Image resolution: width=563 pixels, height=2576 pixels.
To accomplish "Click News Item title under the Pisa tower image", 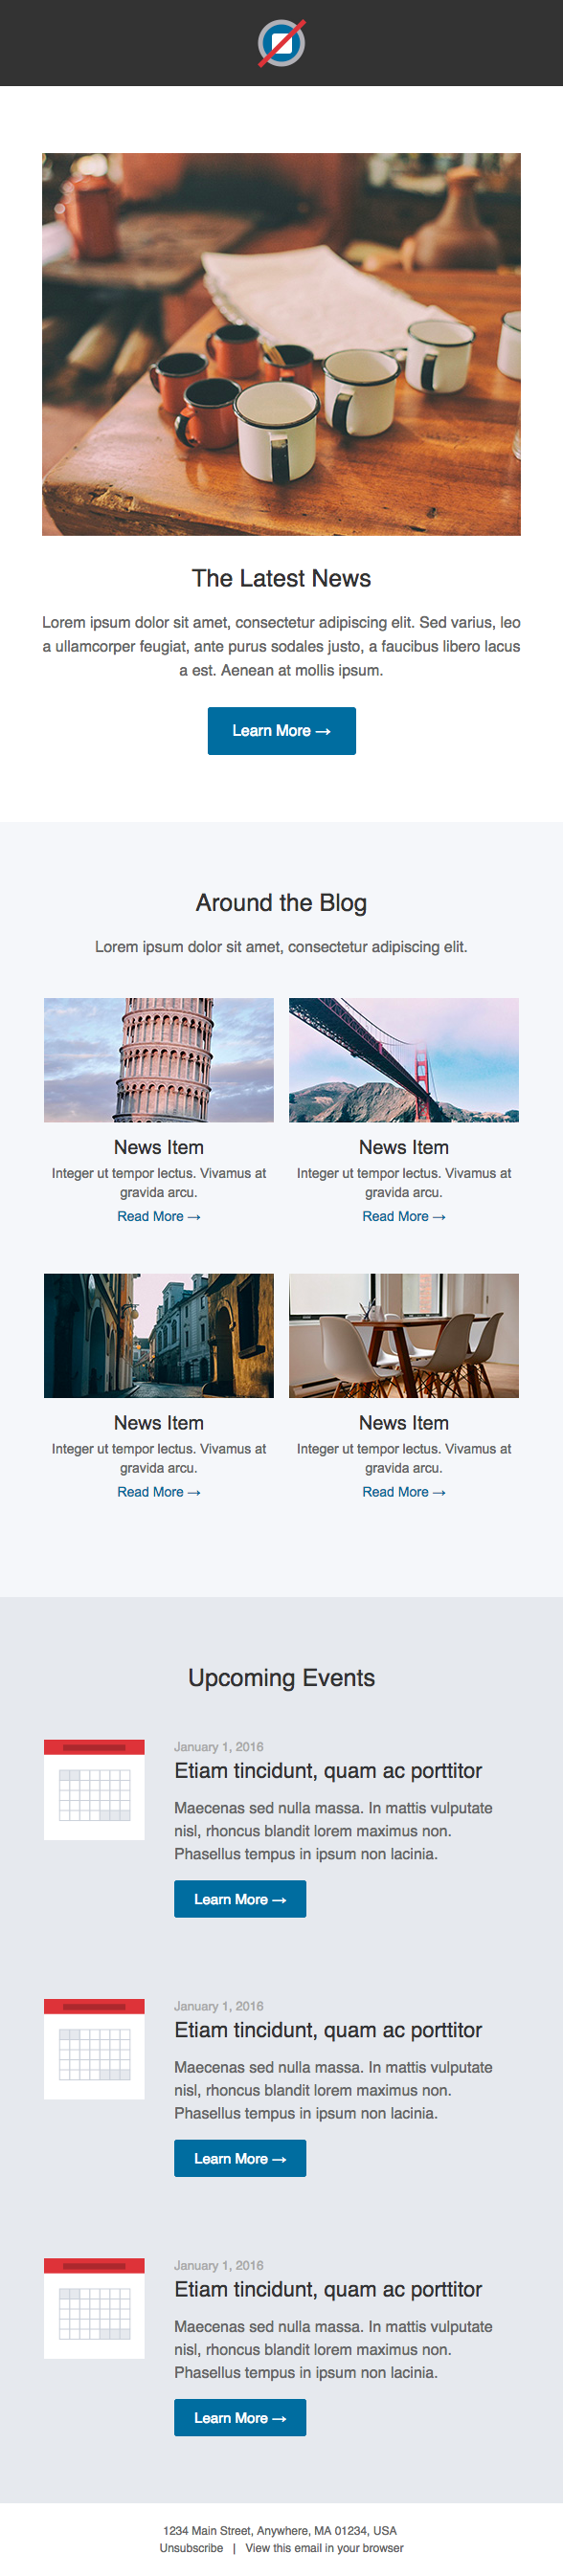I will coord(159,1147).
